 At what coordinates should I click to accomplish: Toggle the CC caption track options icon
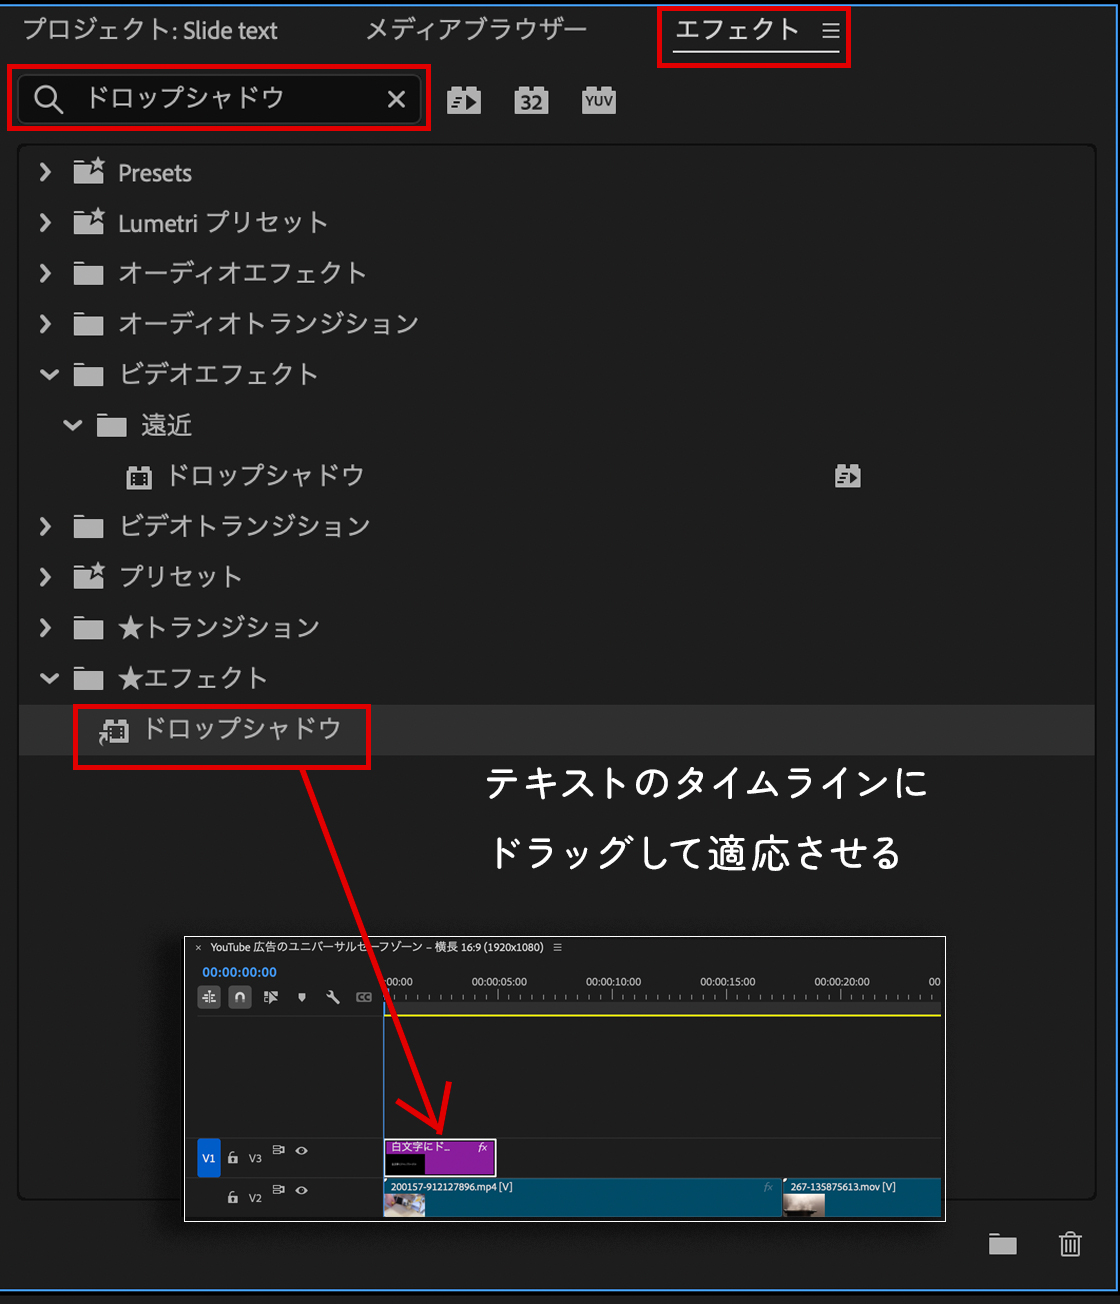tap(364, 997)
